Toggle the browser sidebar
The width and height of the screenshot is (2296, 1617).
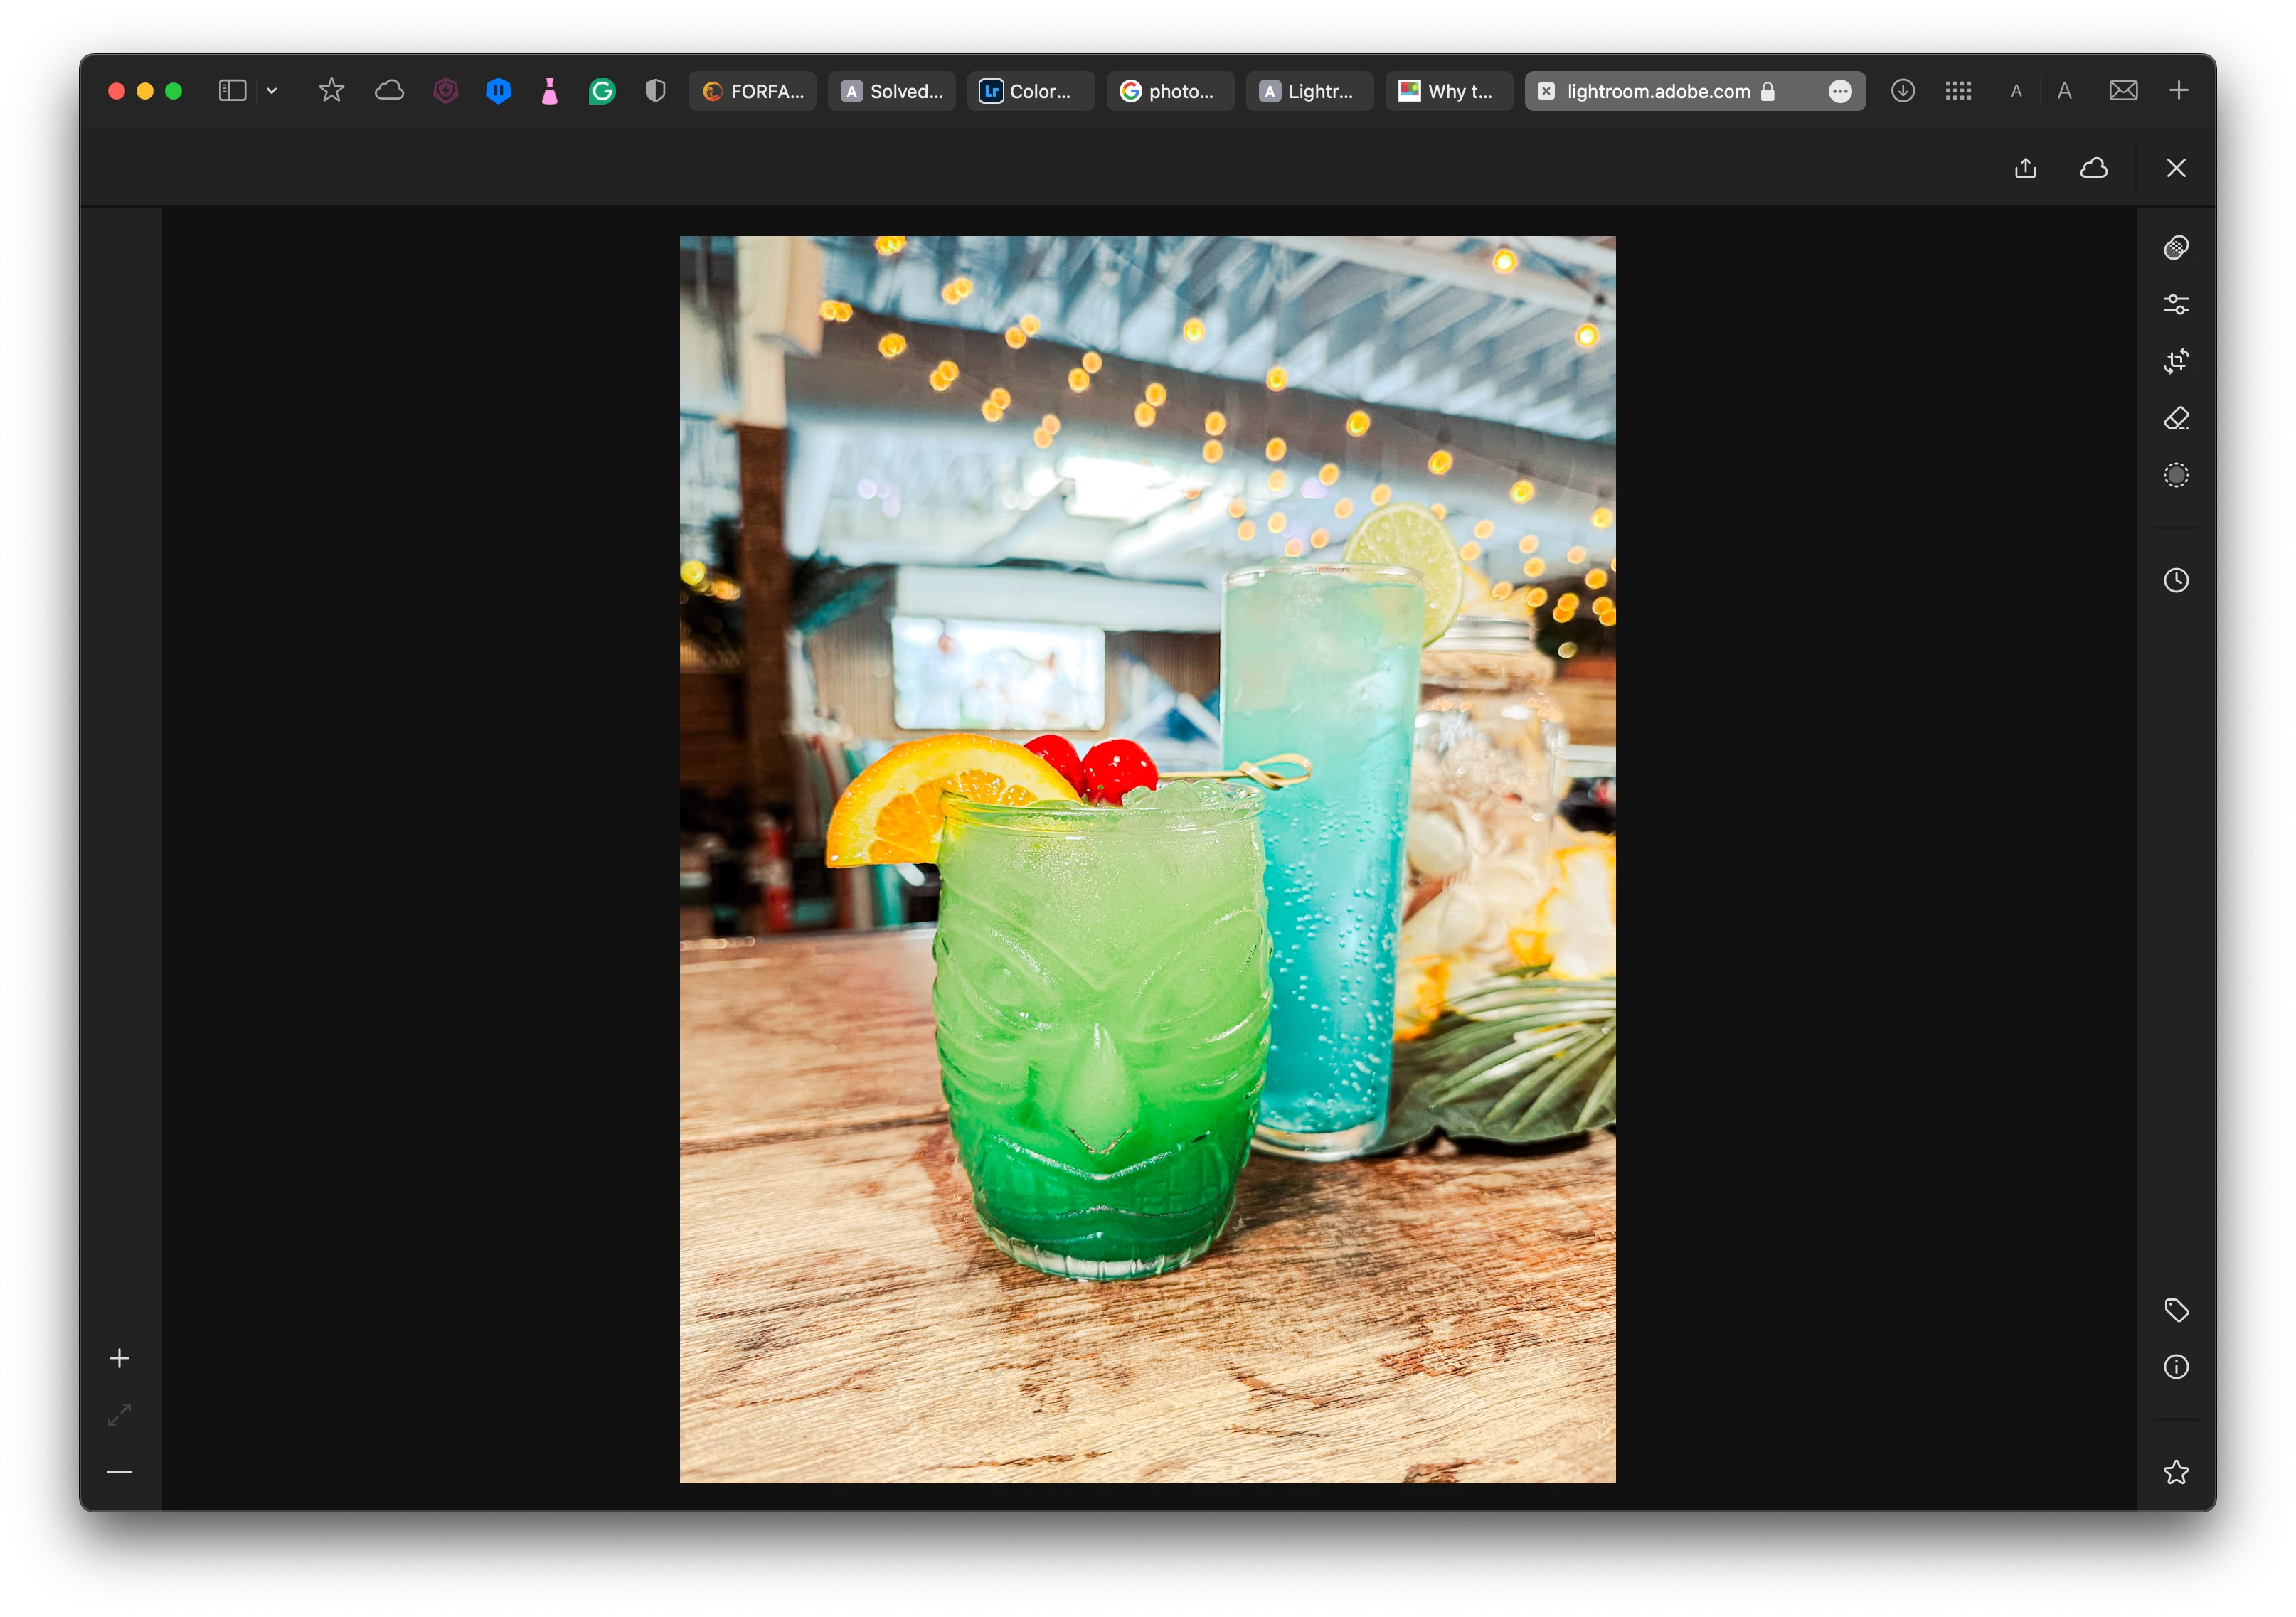tap(232, 91)
